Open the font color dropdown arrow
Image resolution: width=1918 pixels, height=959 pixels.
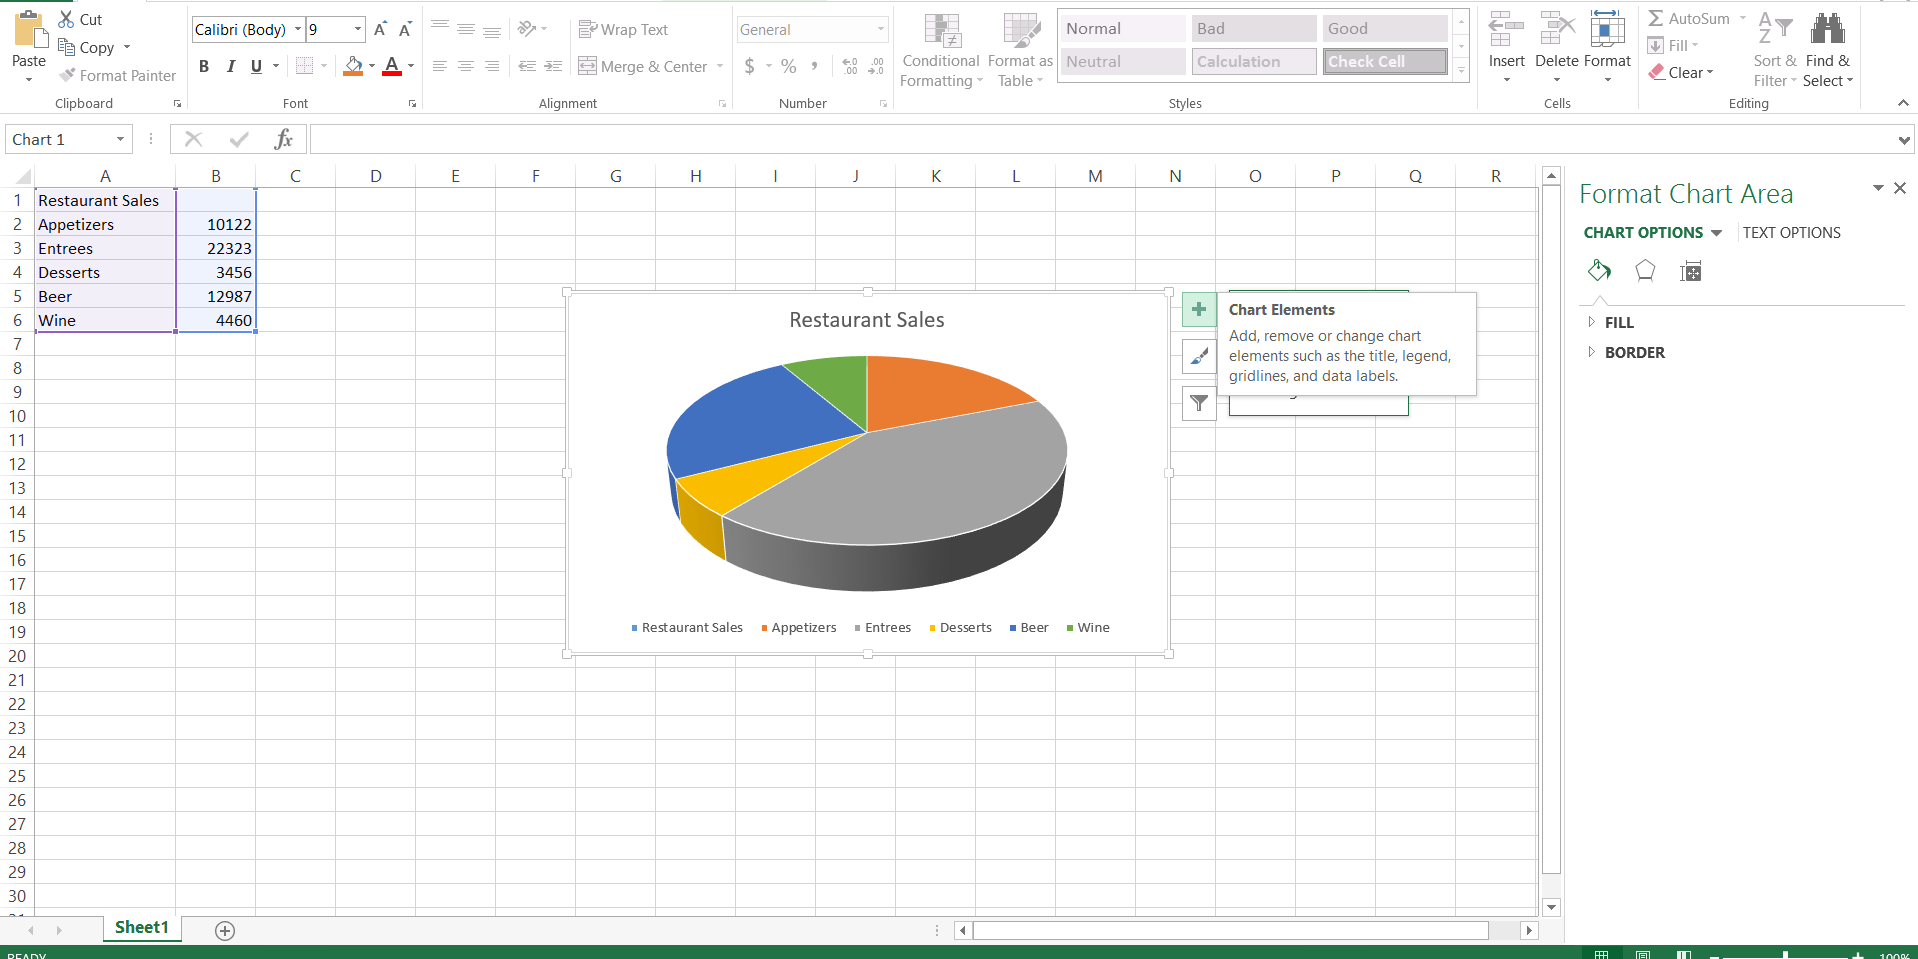coord(411,66)
